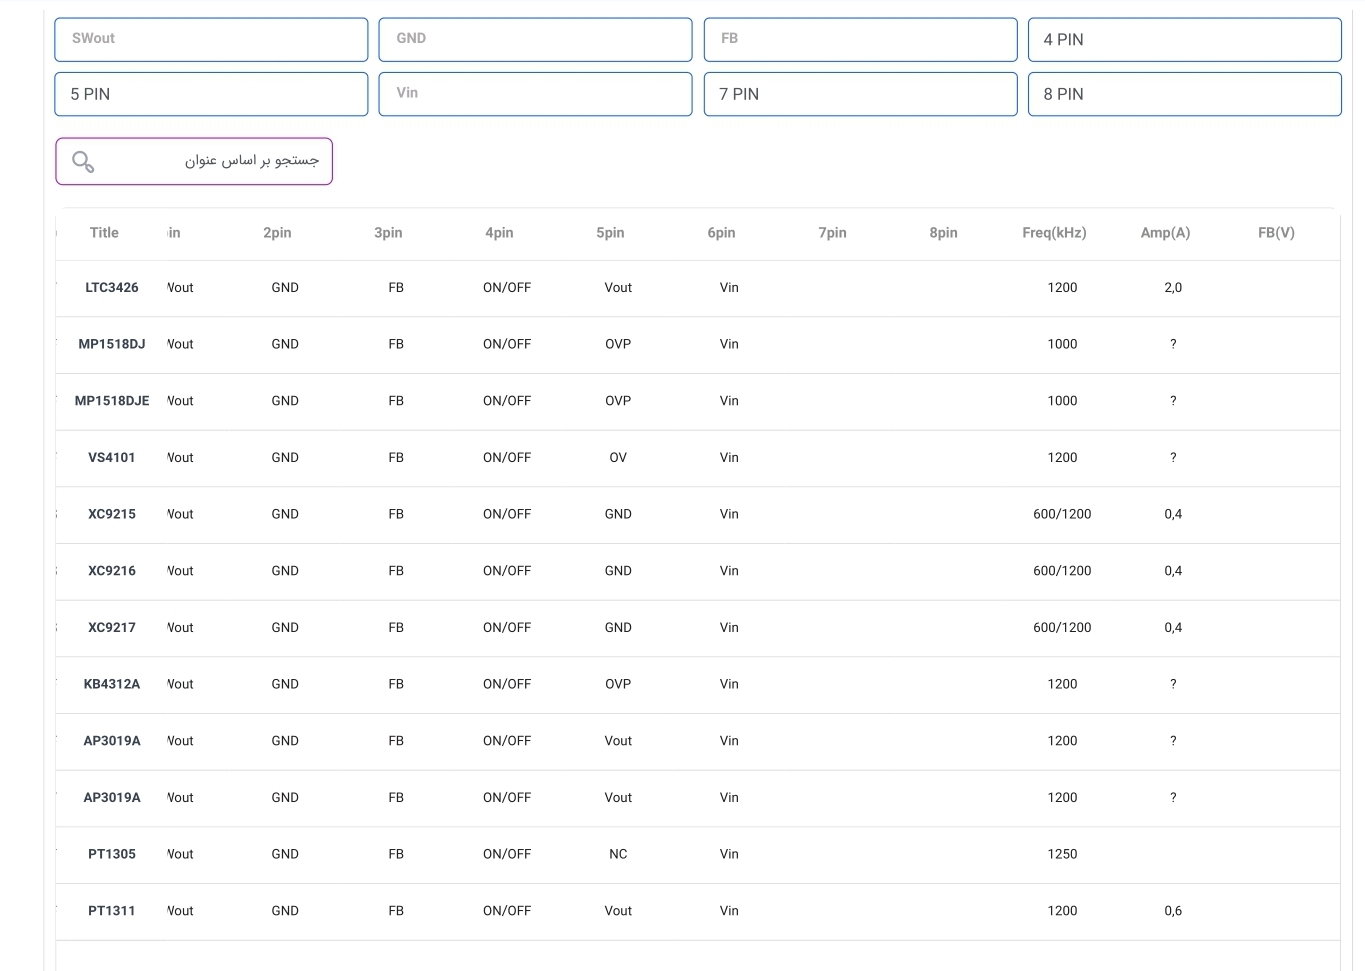Click the NC cell in PT1305 row
This screenshot has width=1365, height=971.
tap(618, 854)
